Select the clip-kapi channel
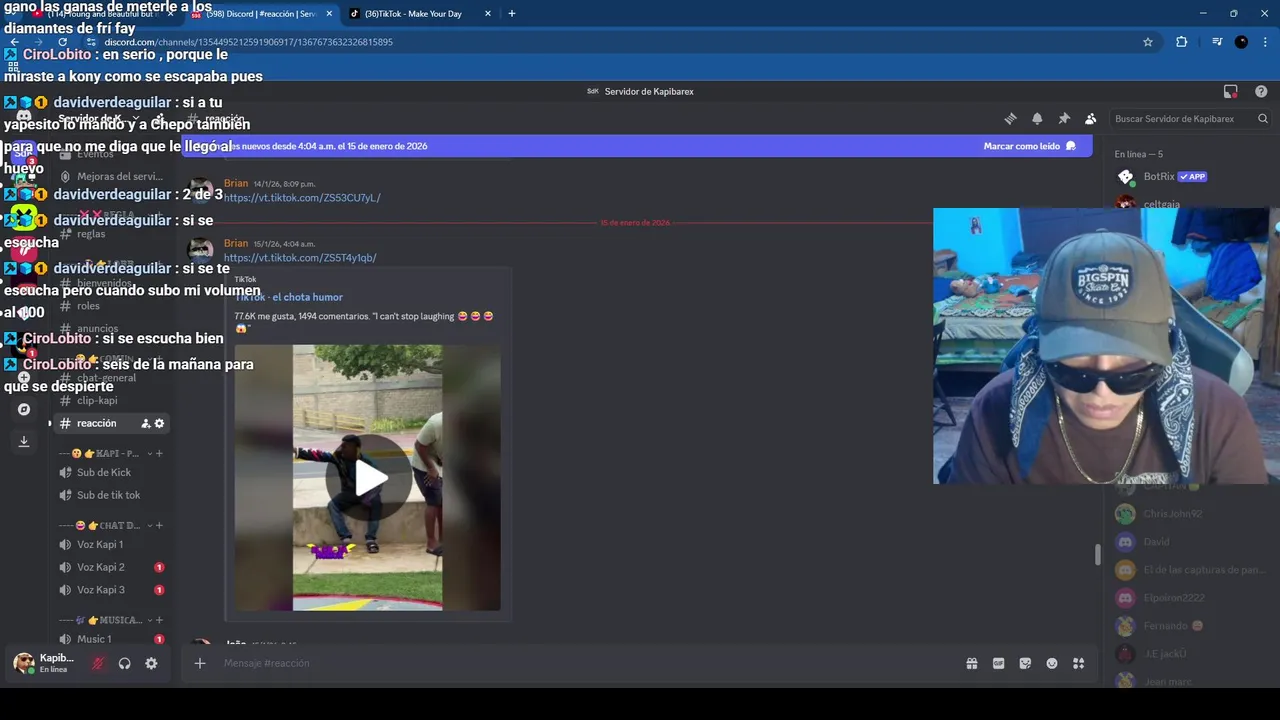Screen dimensions: 1280x720 (110, 400)
